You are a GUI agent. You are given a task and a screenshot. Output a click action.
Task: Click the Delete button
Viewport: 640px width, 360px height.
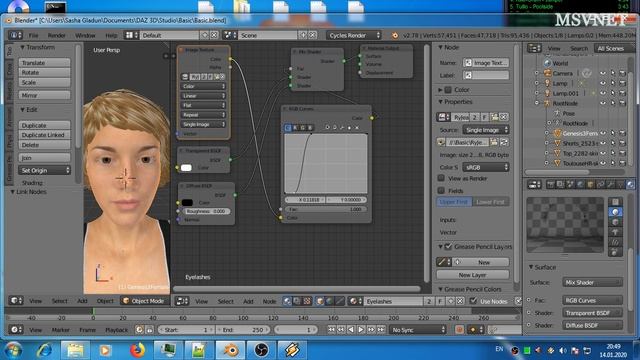[44, 145]
